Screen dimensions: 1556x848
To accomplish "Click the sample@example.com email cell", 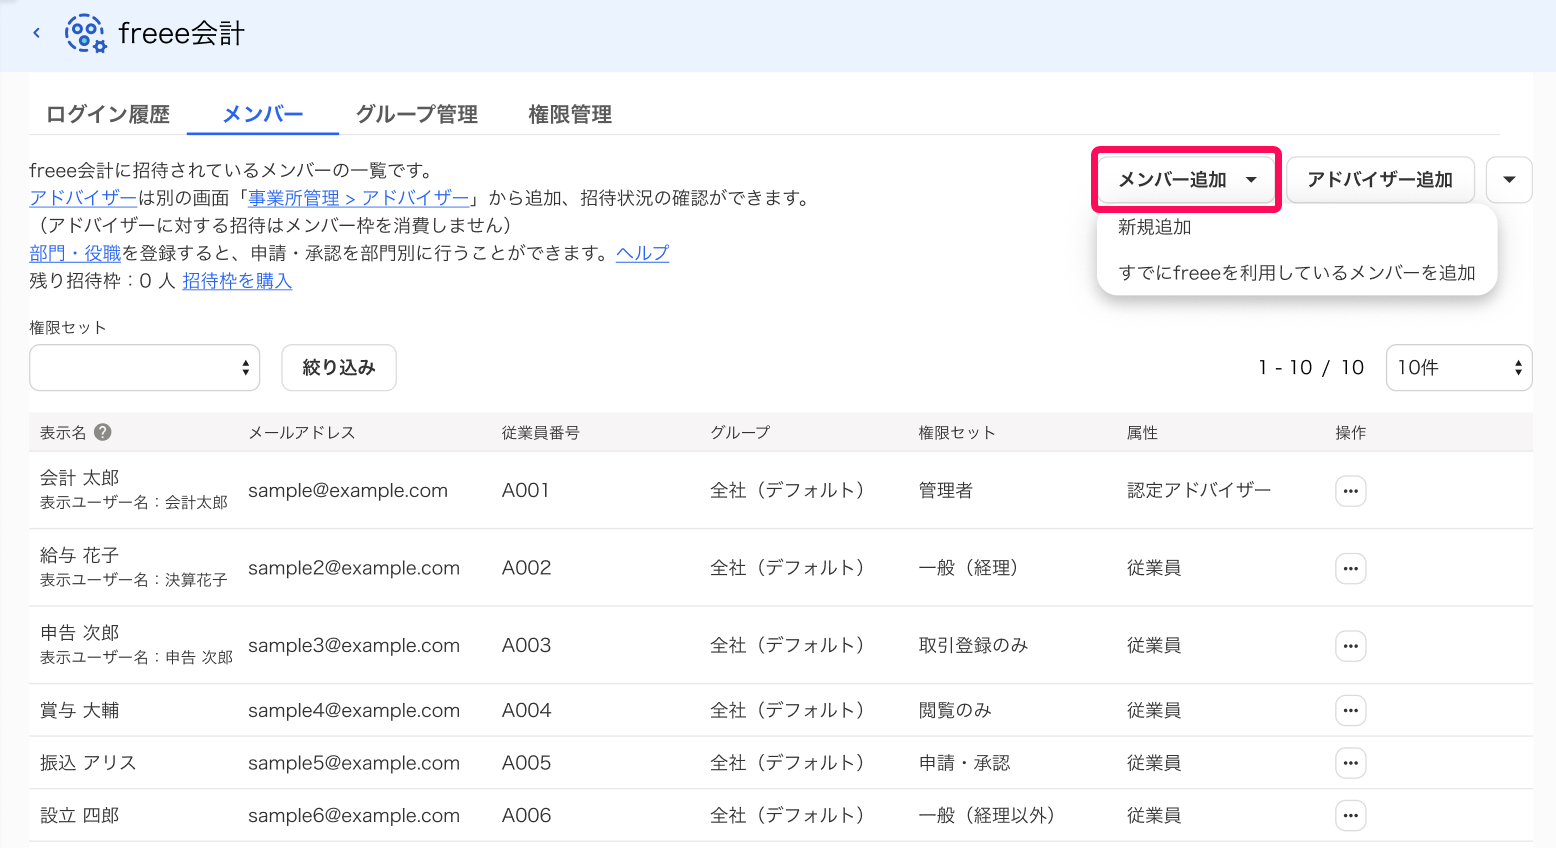I will pyautogui.click(x=348, y=491).
